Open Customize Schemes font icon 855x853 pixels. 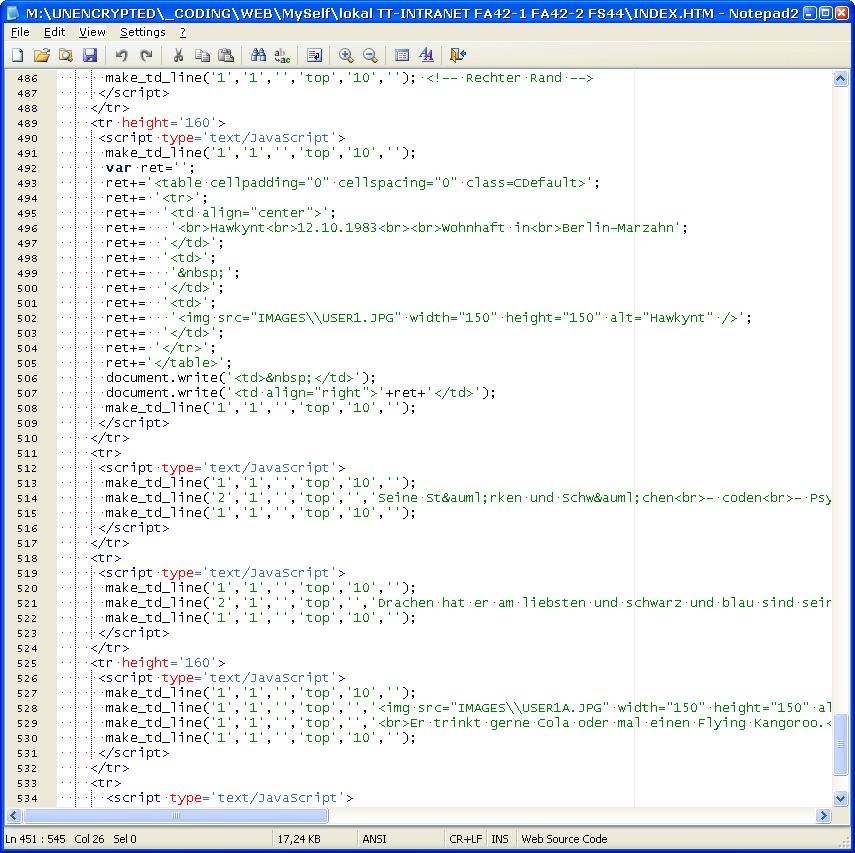point(426,55)
